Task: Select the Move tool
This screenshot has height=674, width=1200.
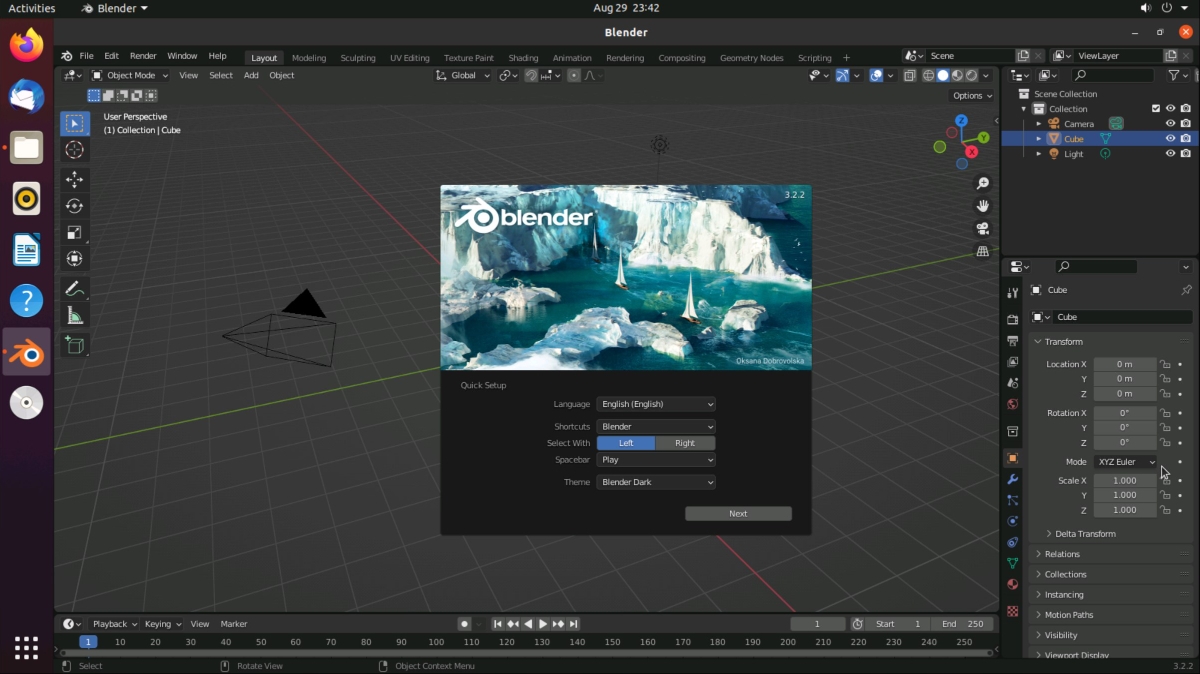Action: [x=74, y=180]
